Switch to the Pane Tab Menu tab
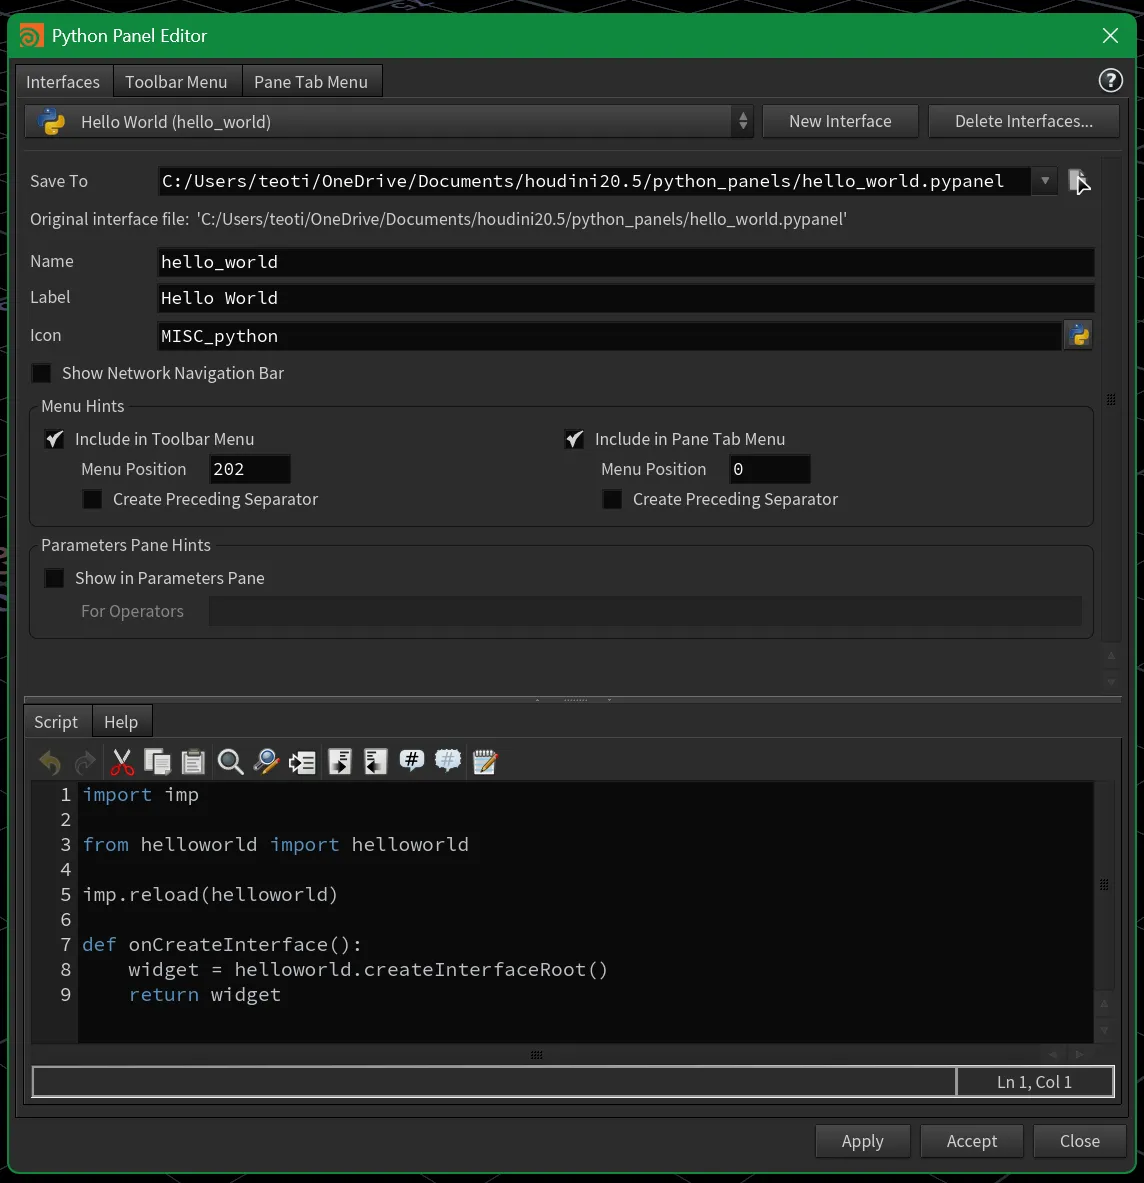Screen dimensions: 1144x1183 pos(312,81)
